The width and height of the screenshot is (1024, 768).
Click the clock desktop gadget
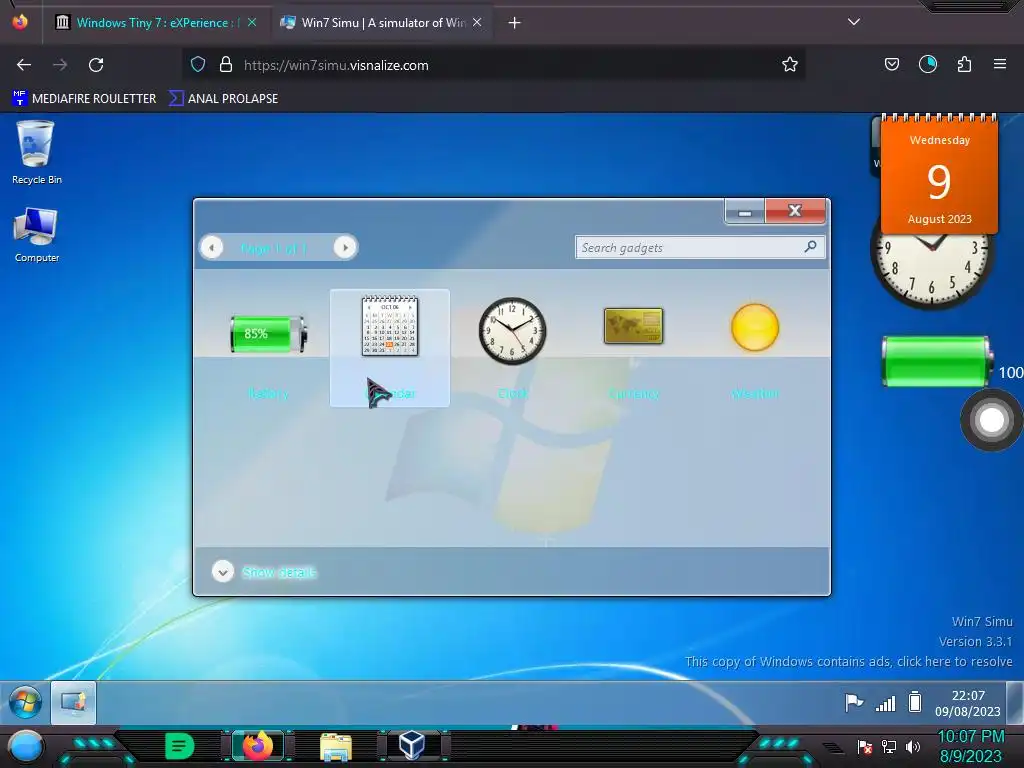931,271
